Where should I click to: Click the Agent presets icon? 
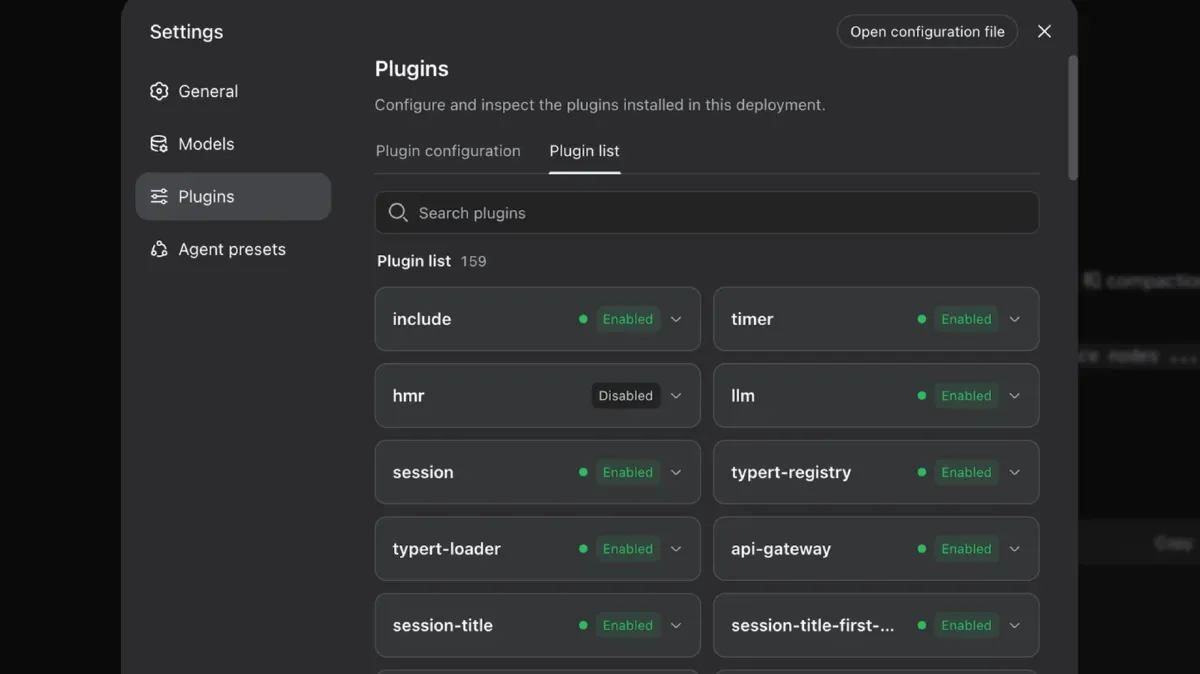(x=159, y=250)
